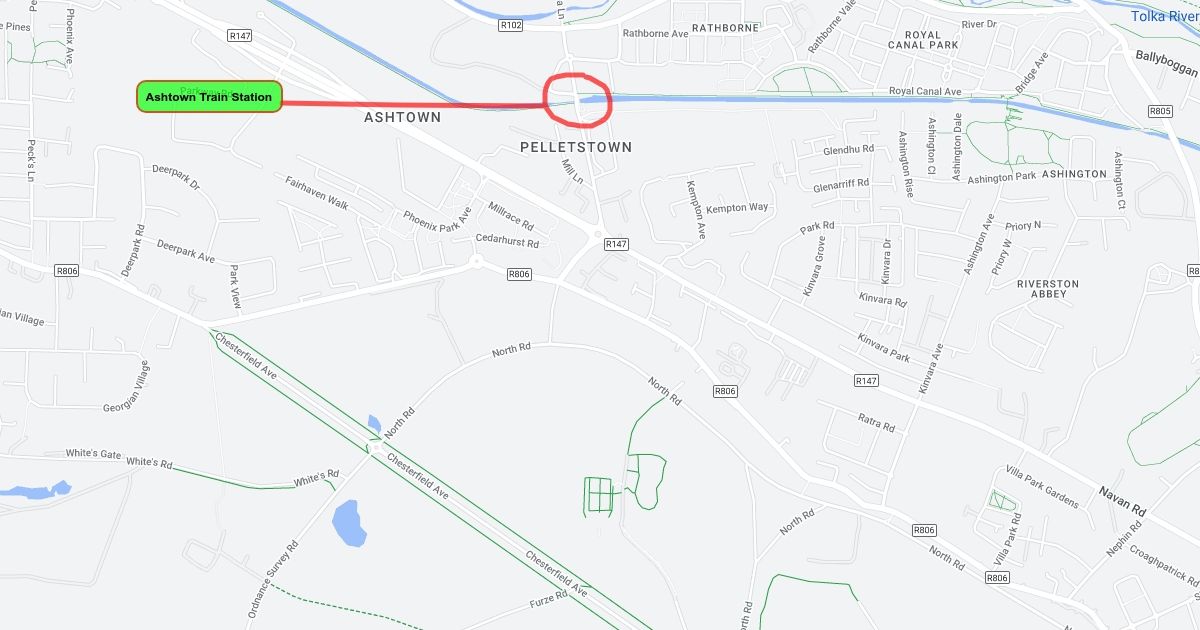1200x630 pixels.
Task: Click the R806 shield on the left edge
Action: 67,270
